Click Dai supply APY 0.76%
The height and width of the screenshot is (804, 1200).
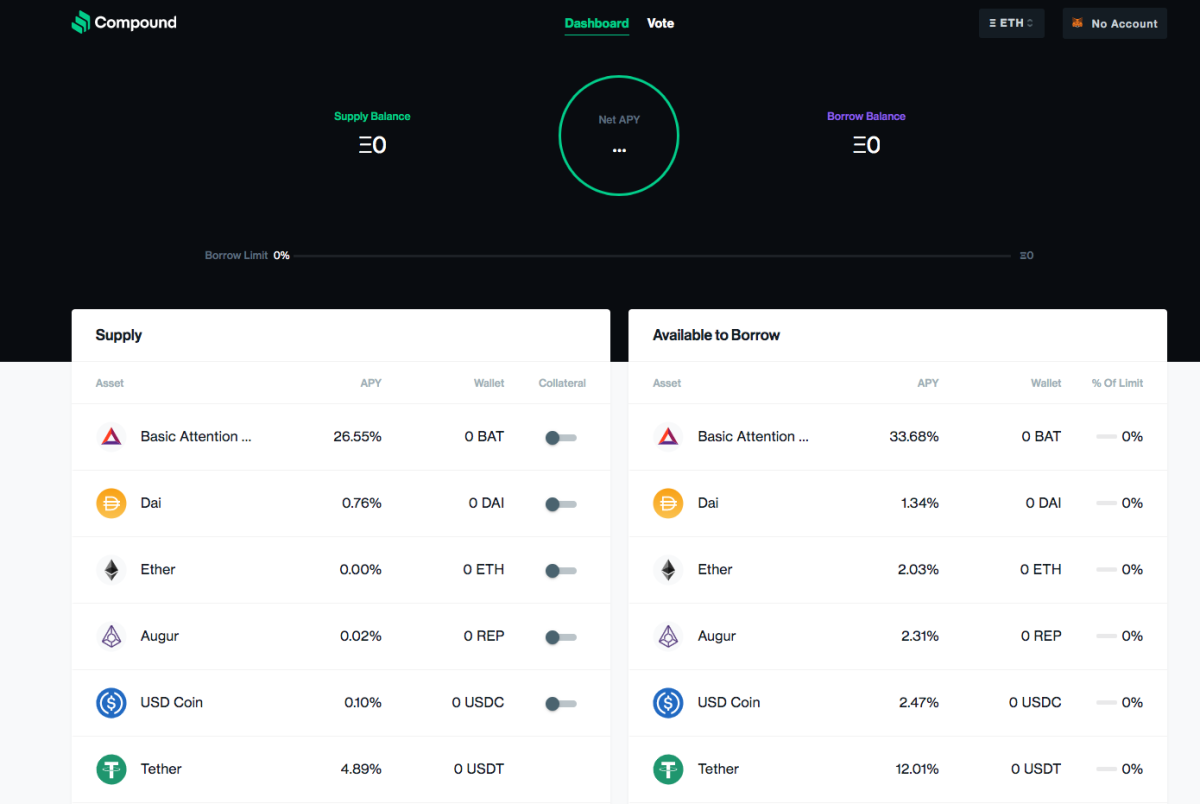[x=362, y=503]
